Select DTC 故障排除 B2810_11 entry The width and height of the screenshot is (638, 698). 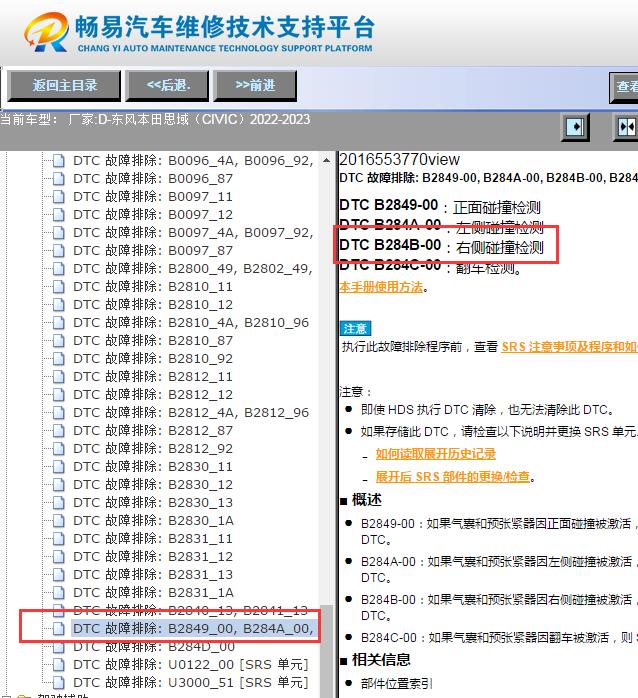(x=153, y=287)
